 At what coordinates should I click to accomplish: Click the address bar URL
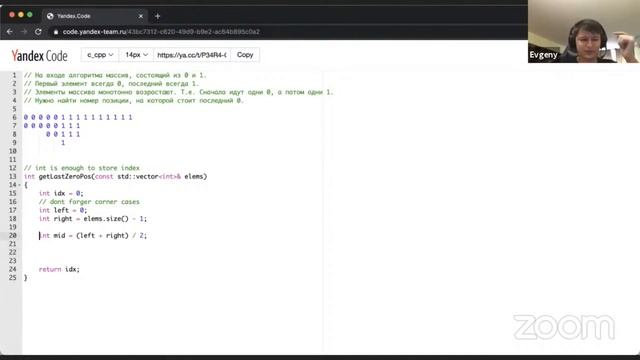click(x=161, y=32)
